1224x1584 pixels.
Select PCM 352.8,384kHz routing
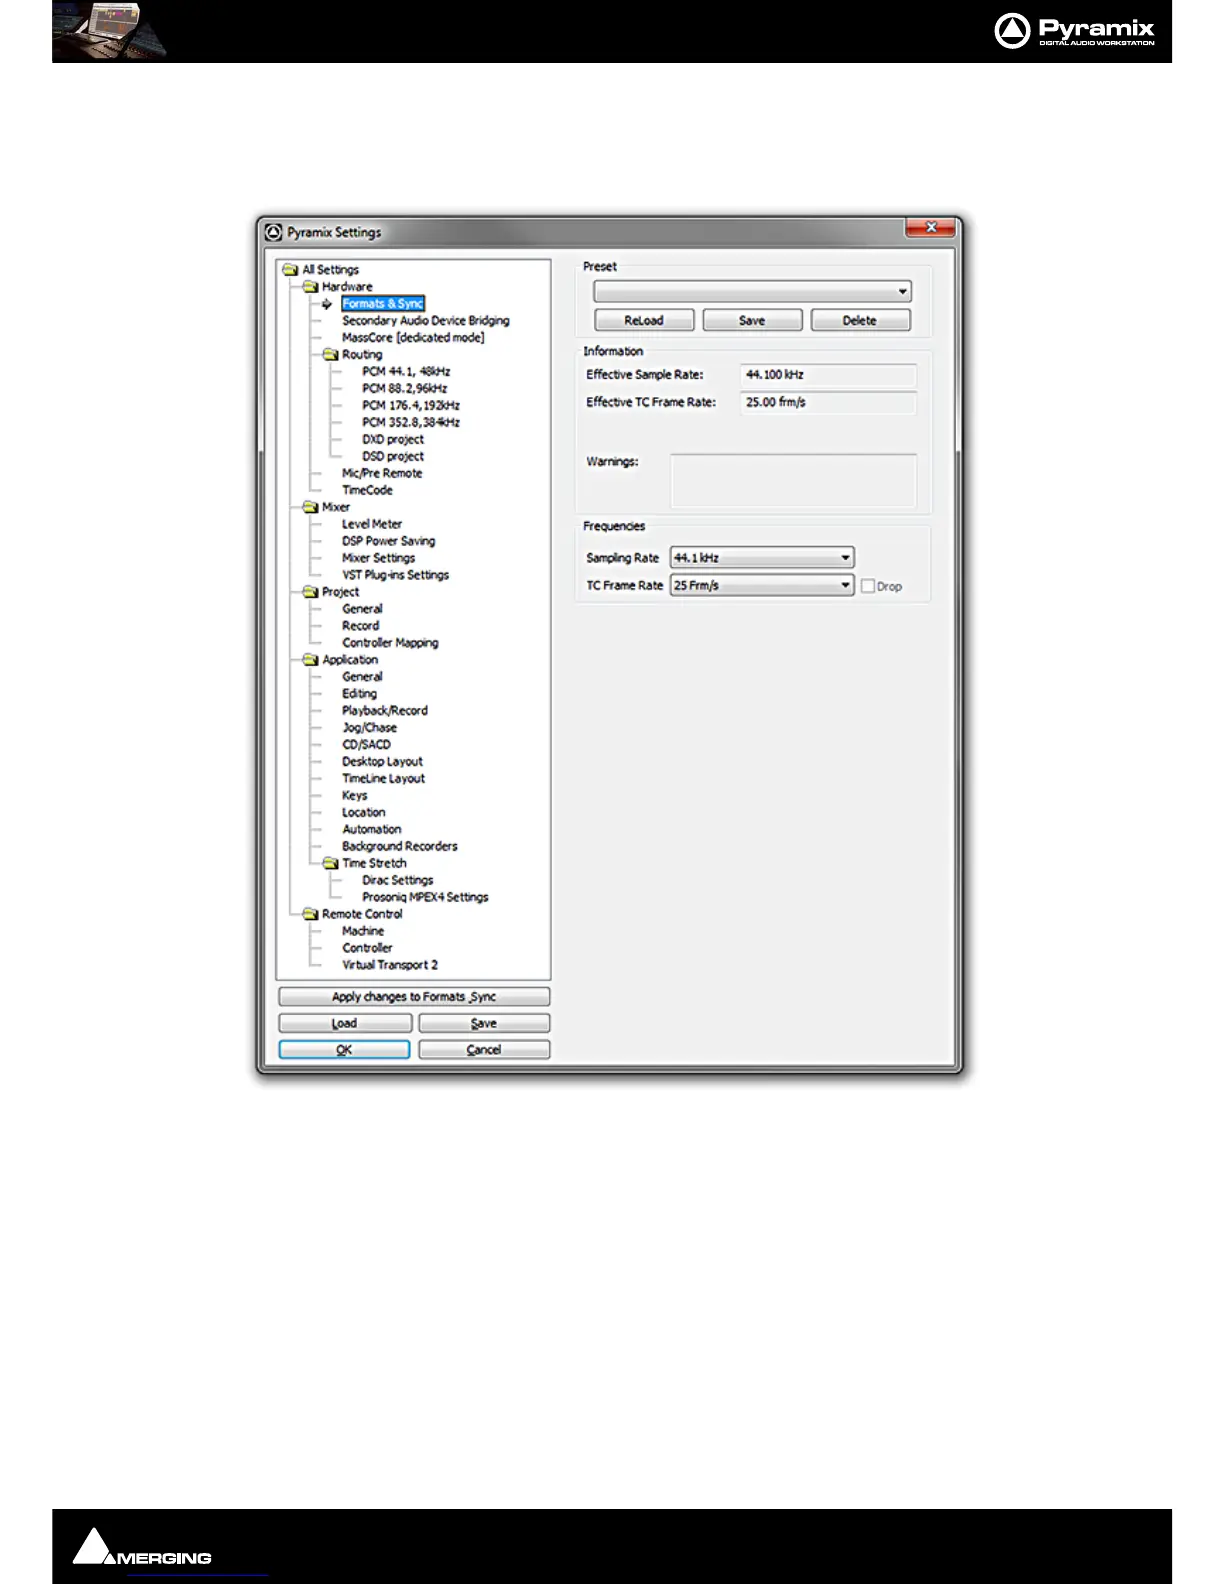(411, 423)
